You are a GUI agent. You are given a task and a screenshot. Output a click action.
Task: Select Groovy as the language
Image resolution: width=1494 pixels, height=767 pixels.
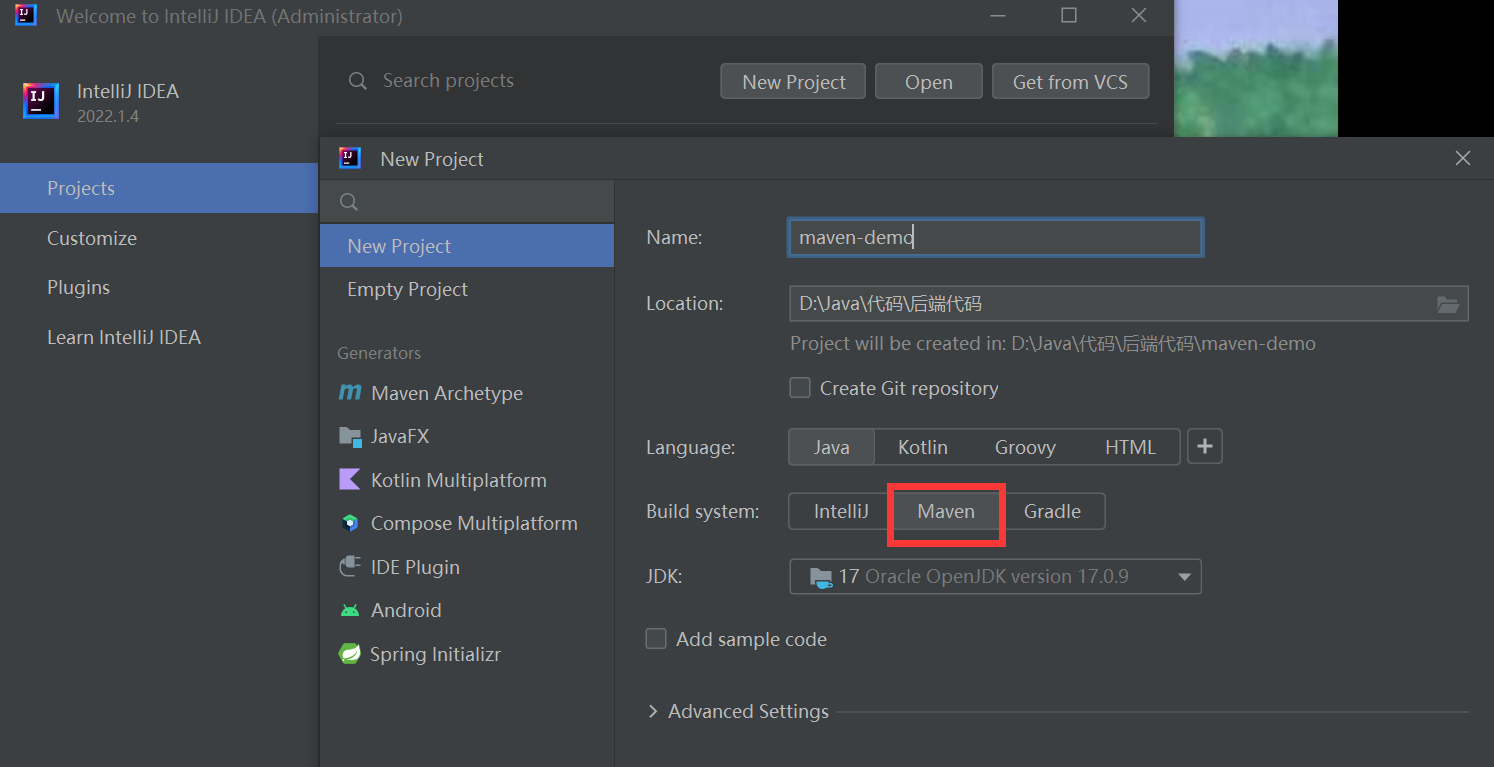click(1025, 447)
